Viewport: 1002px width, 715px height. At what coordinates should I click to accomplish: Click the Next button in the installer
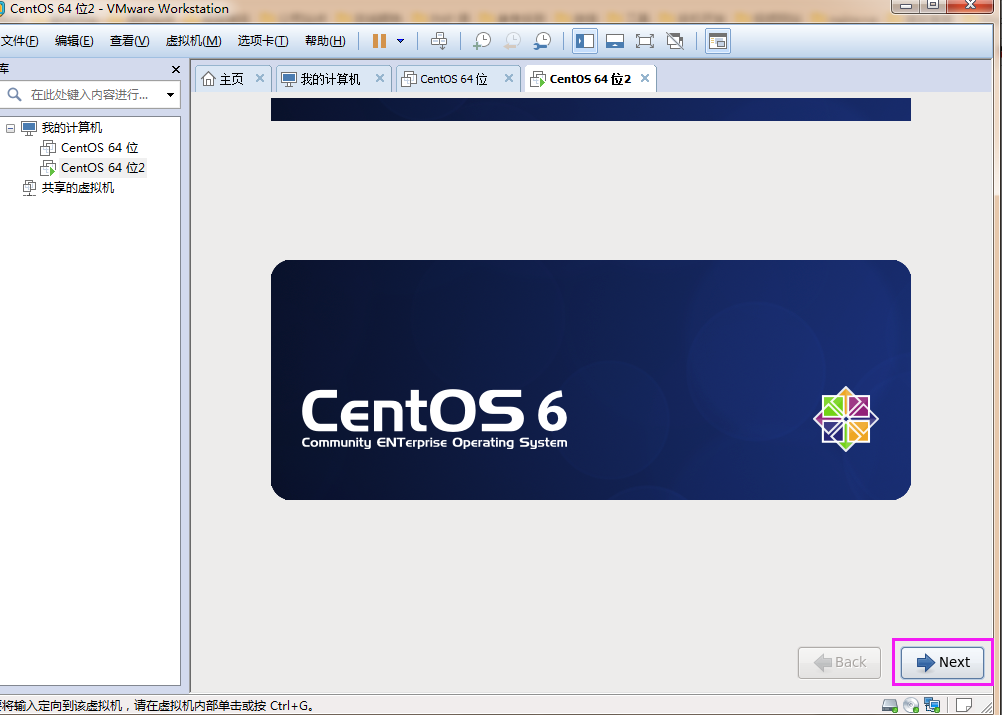tap(942, 662)
